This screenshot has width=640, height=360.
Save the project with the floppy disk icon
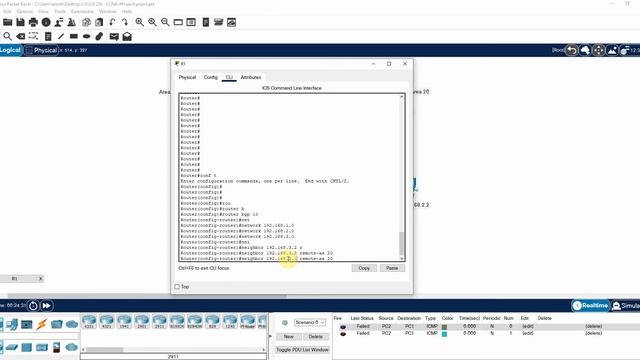(20, 22)
